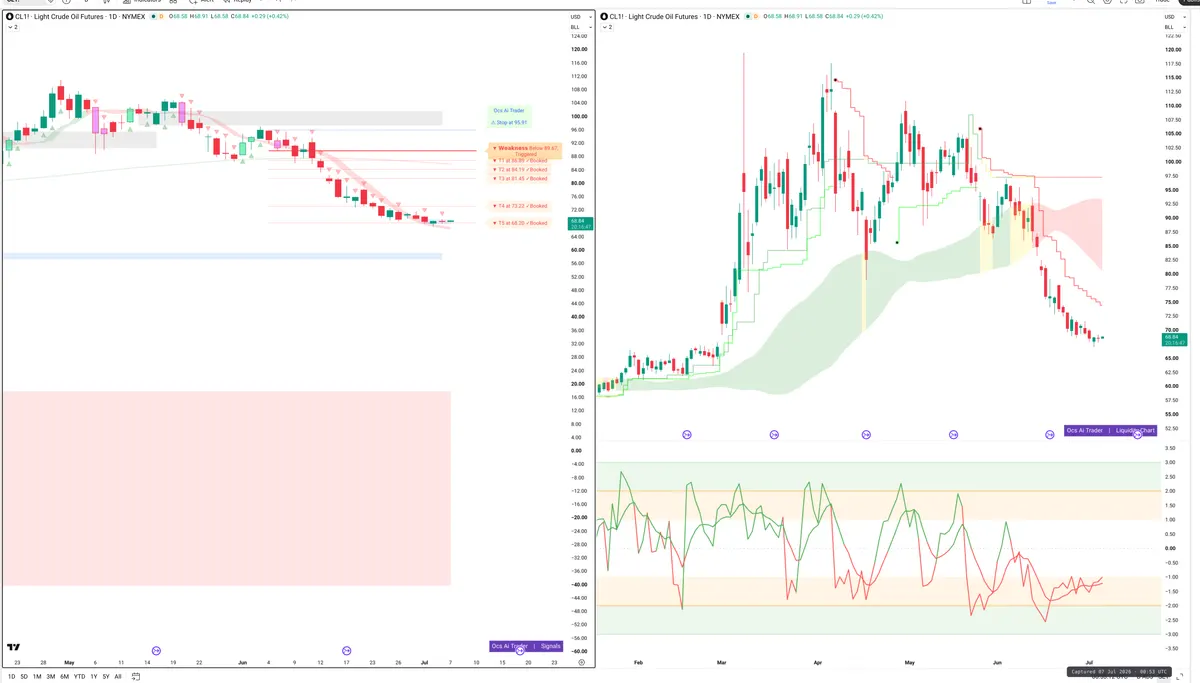
Task: Select the 5Y range button
Action: pos(106,676)
